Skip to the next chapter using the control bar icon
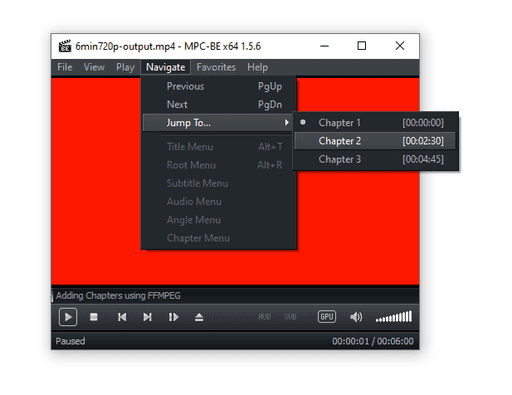Screen dimensions: 512x395 point(147,317)
